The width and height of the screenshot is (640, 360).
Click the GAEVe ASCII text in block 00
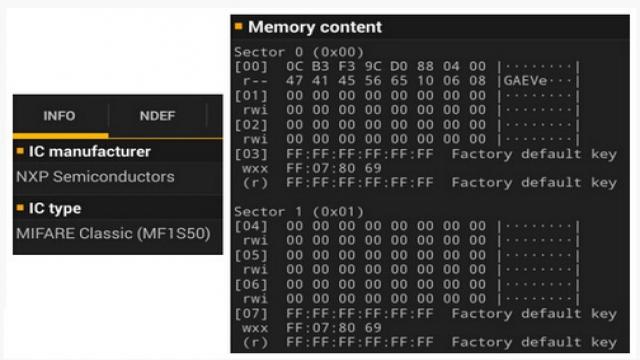(525, 81)
